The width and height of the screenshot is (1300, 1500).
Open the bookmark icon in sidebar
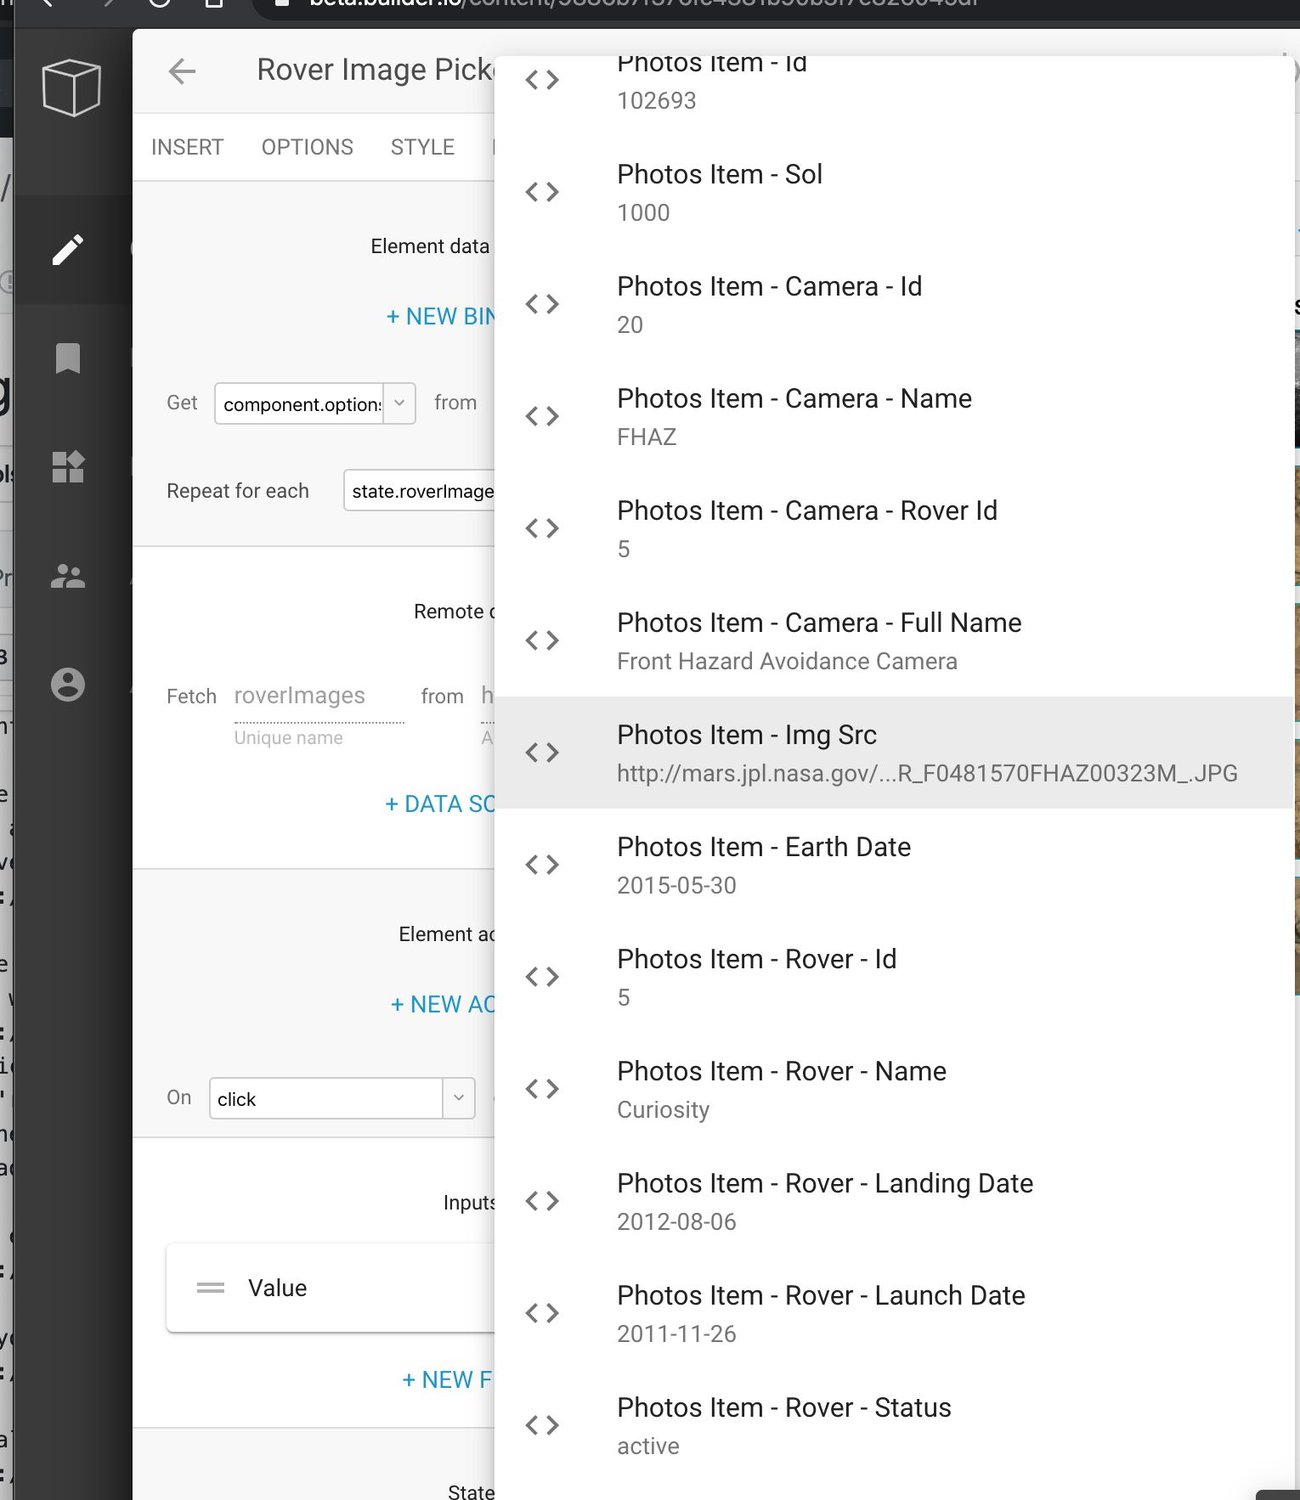68,358
